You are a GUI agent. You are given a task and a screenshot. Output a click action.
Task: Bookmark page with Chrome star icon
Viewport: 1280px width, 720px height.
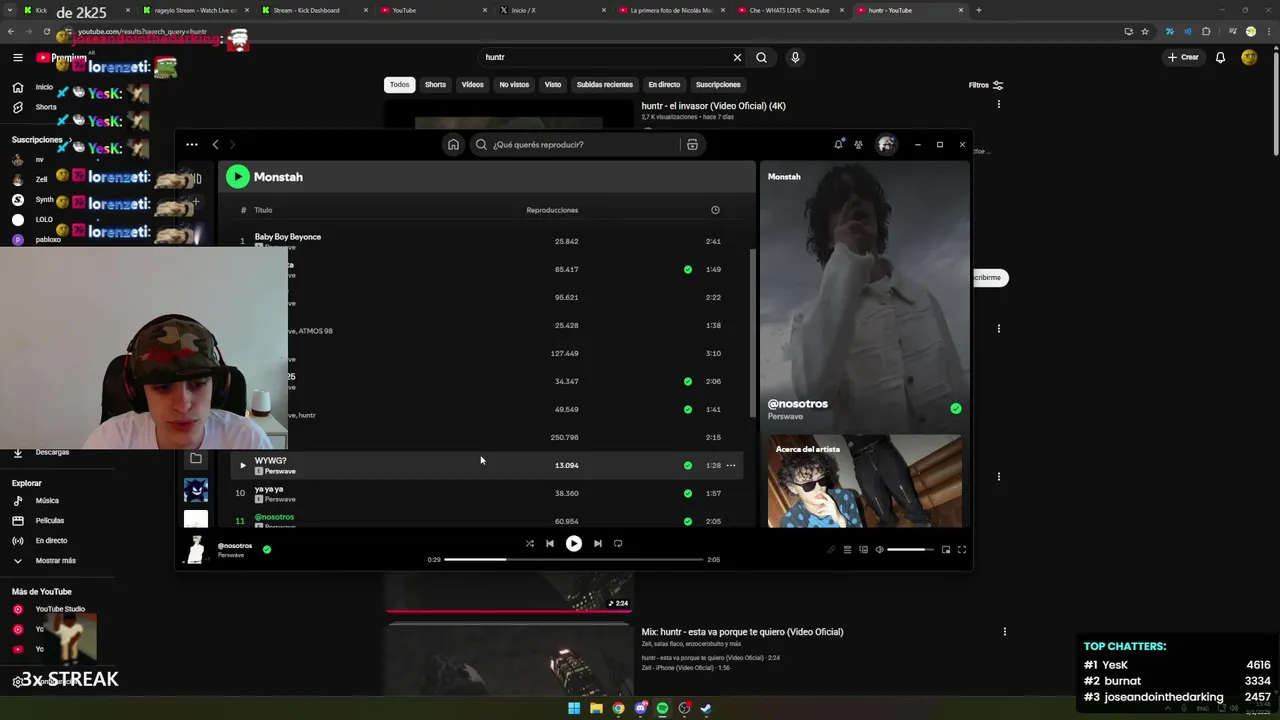point(1145,31)
